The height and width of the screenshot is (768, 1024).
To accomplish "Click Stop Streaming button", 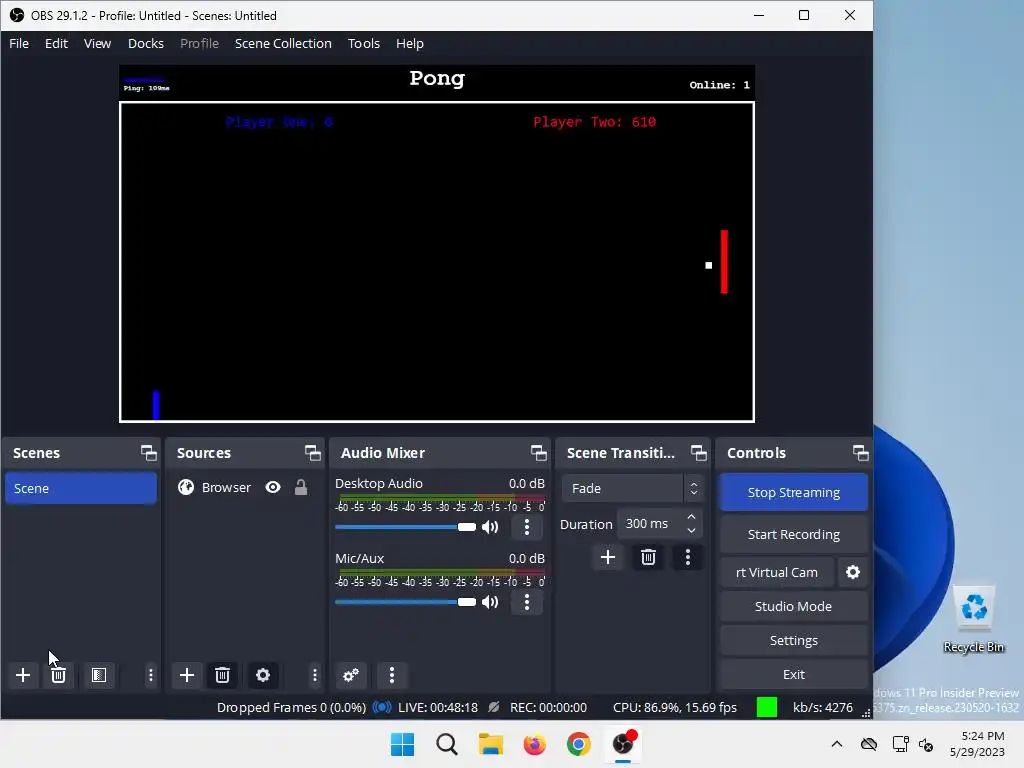I will tap(794, 492).
